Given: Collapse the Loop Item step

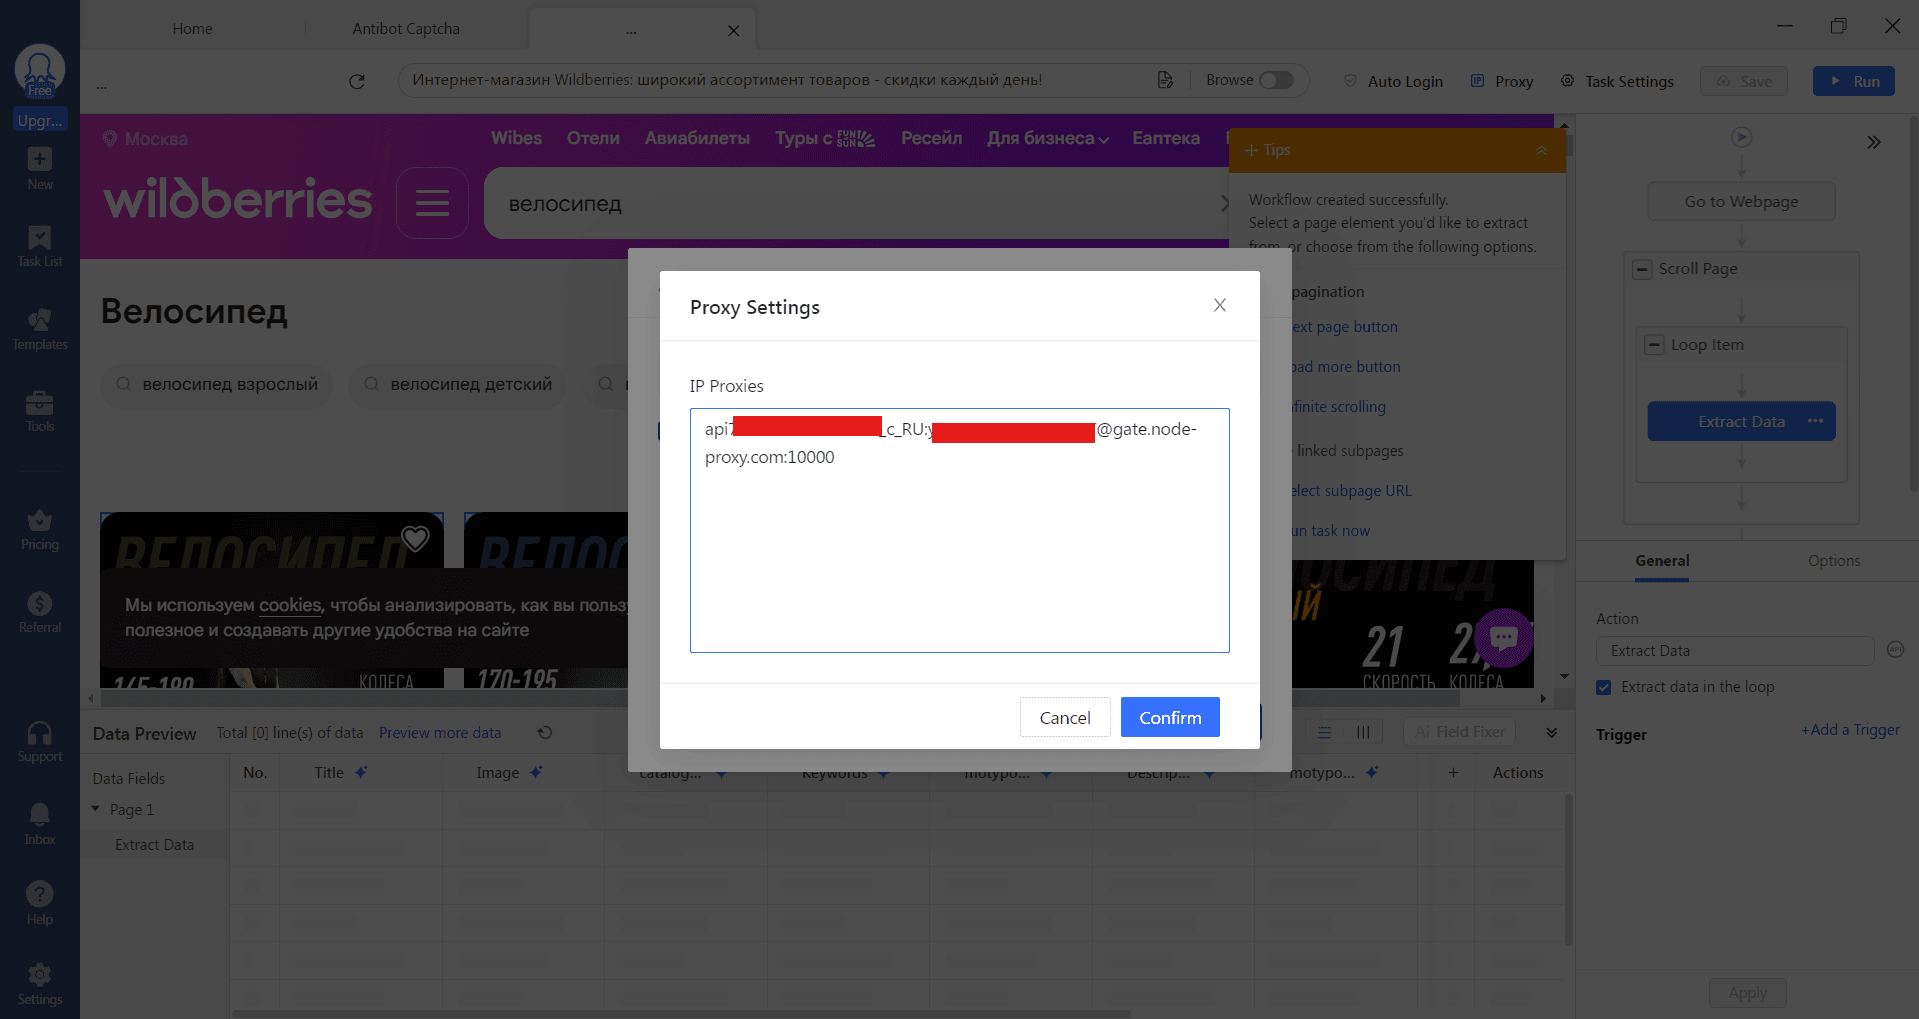Looking at the screenshot, I should click(1654, 345).
